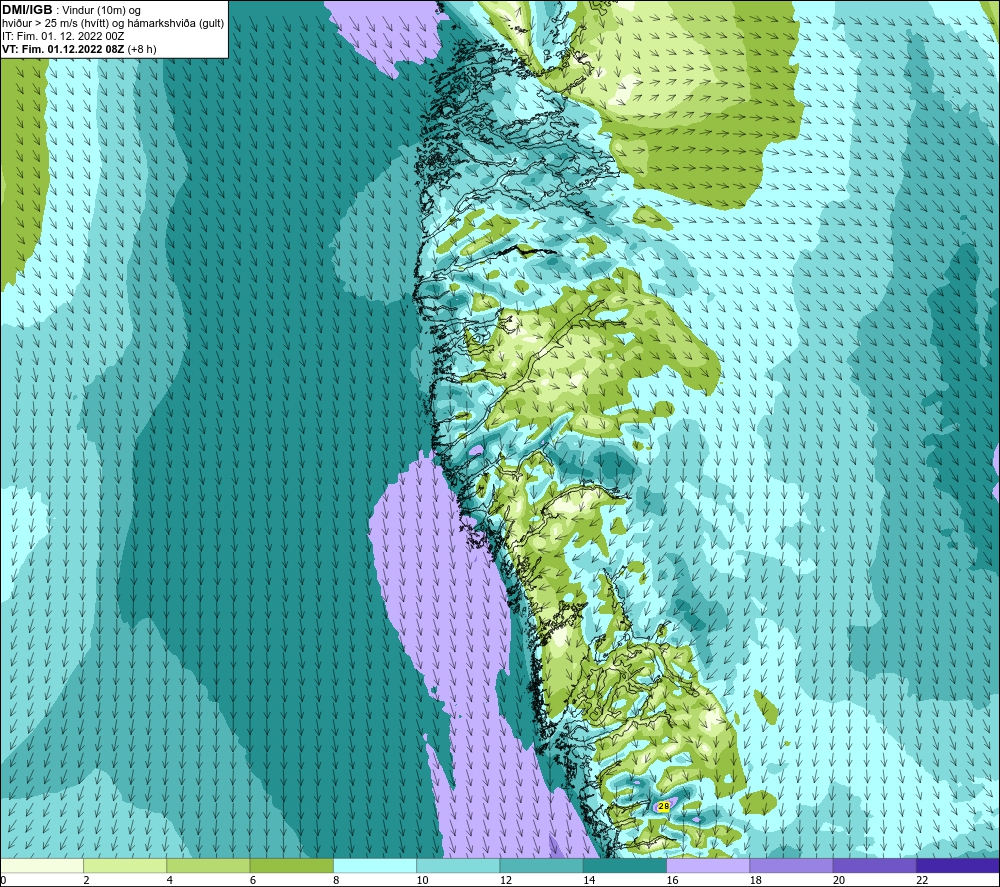Click the 2–4 m/s legend color swatch
This screenshot has height=887, width=1000.
(125, 866)
